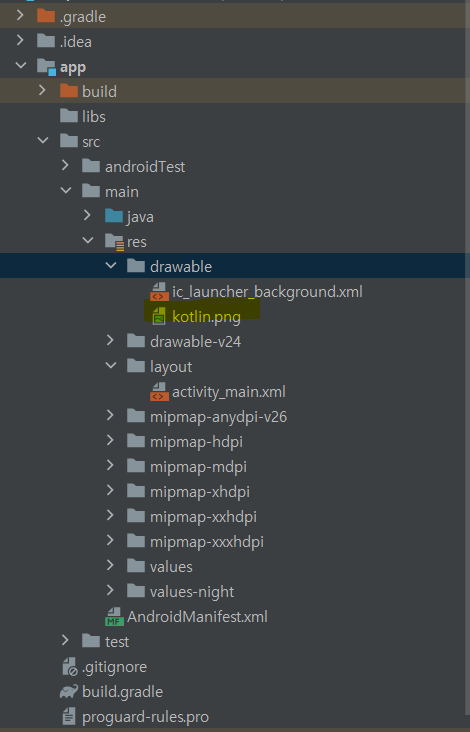Click the test folder icon

click(91, 641)
